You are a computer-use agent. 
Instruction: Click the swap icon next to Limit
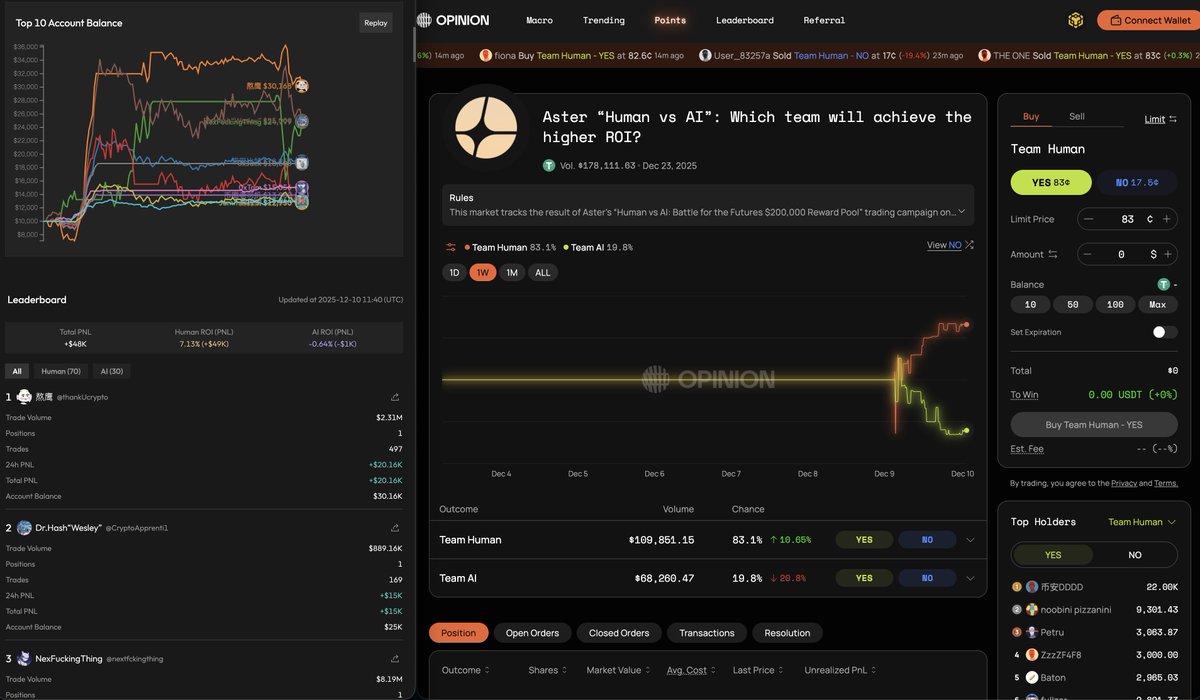(x=1174, y=119)
